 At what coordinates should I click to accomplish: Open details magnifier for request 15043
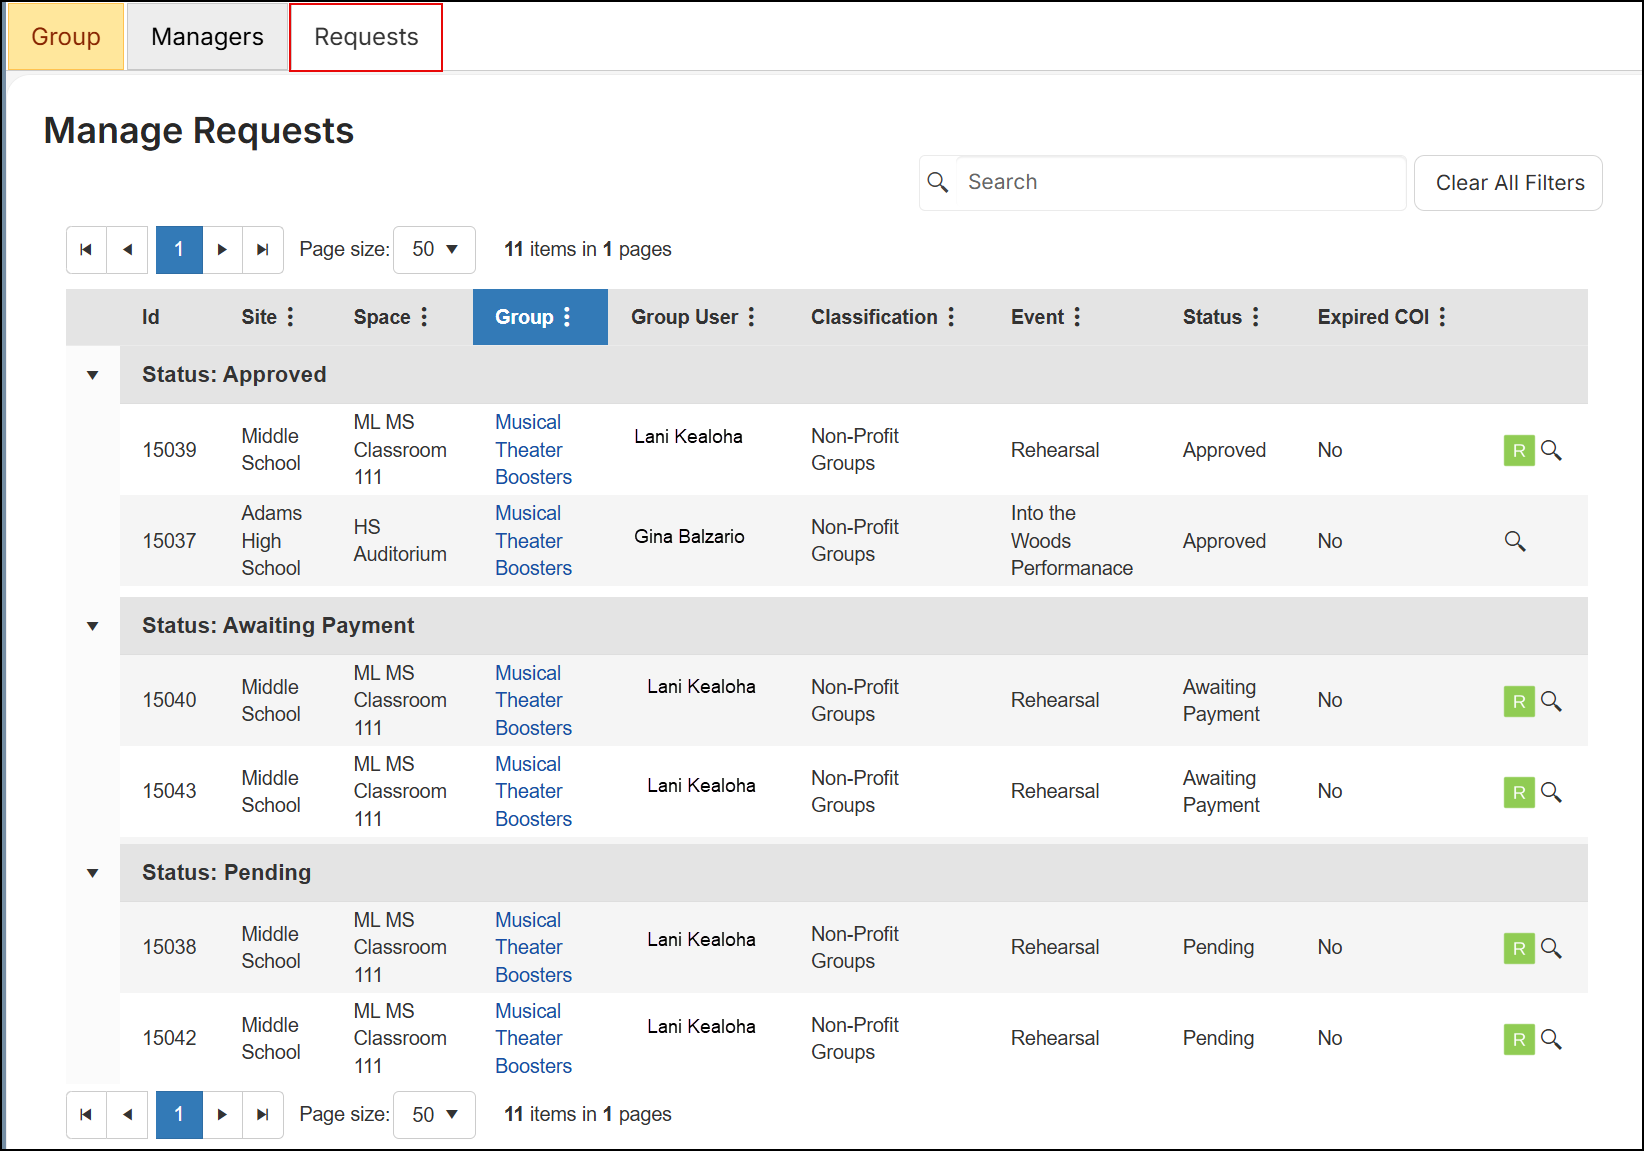(1551, 792)
